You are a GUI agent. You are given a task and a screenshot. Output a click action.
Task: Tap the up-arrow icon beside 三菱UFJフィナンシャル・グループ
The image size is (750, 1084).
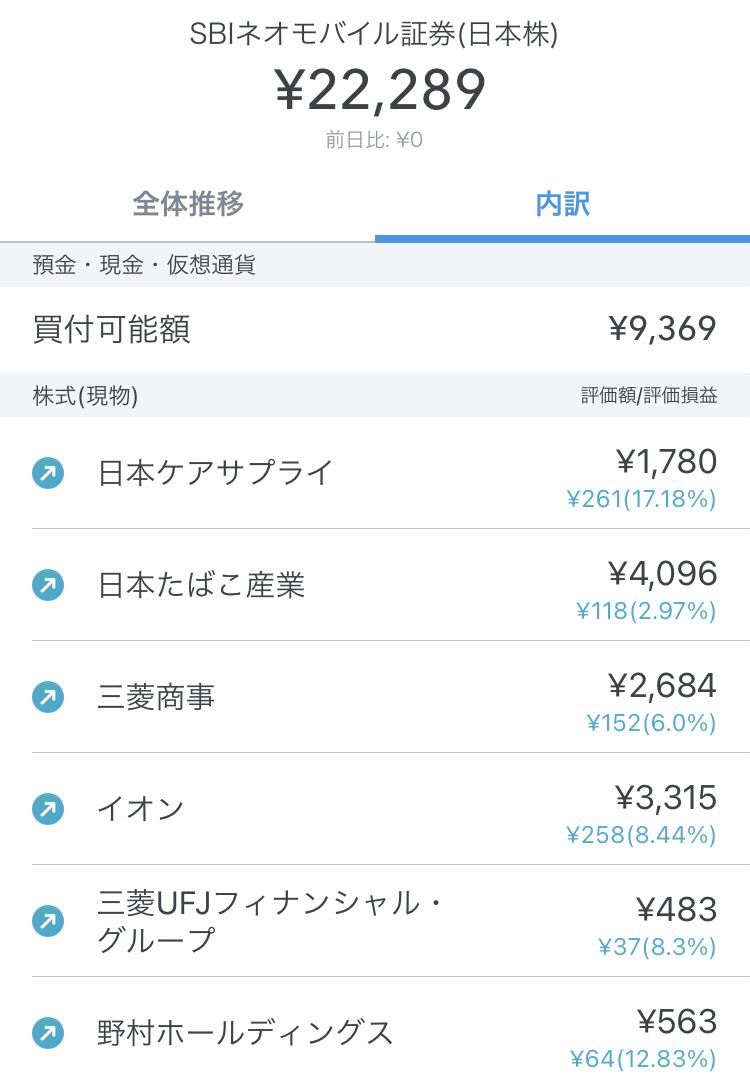click(x=48, y=922)
